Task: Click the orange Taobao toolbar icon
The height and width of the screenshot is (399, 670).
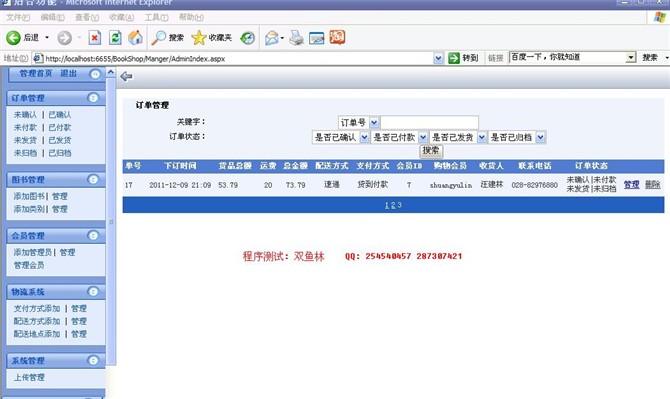Action: pos(337,38)
